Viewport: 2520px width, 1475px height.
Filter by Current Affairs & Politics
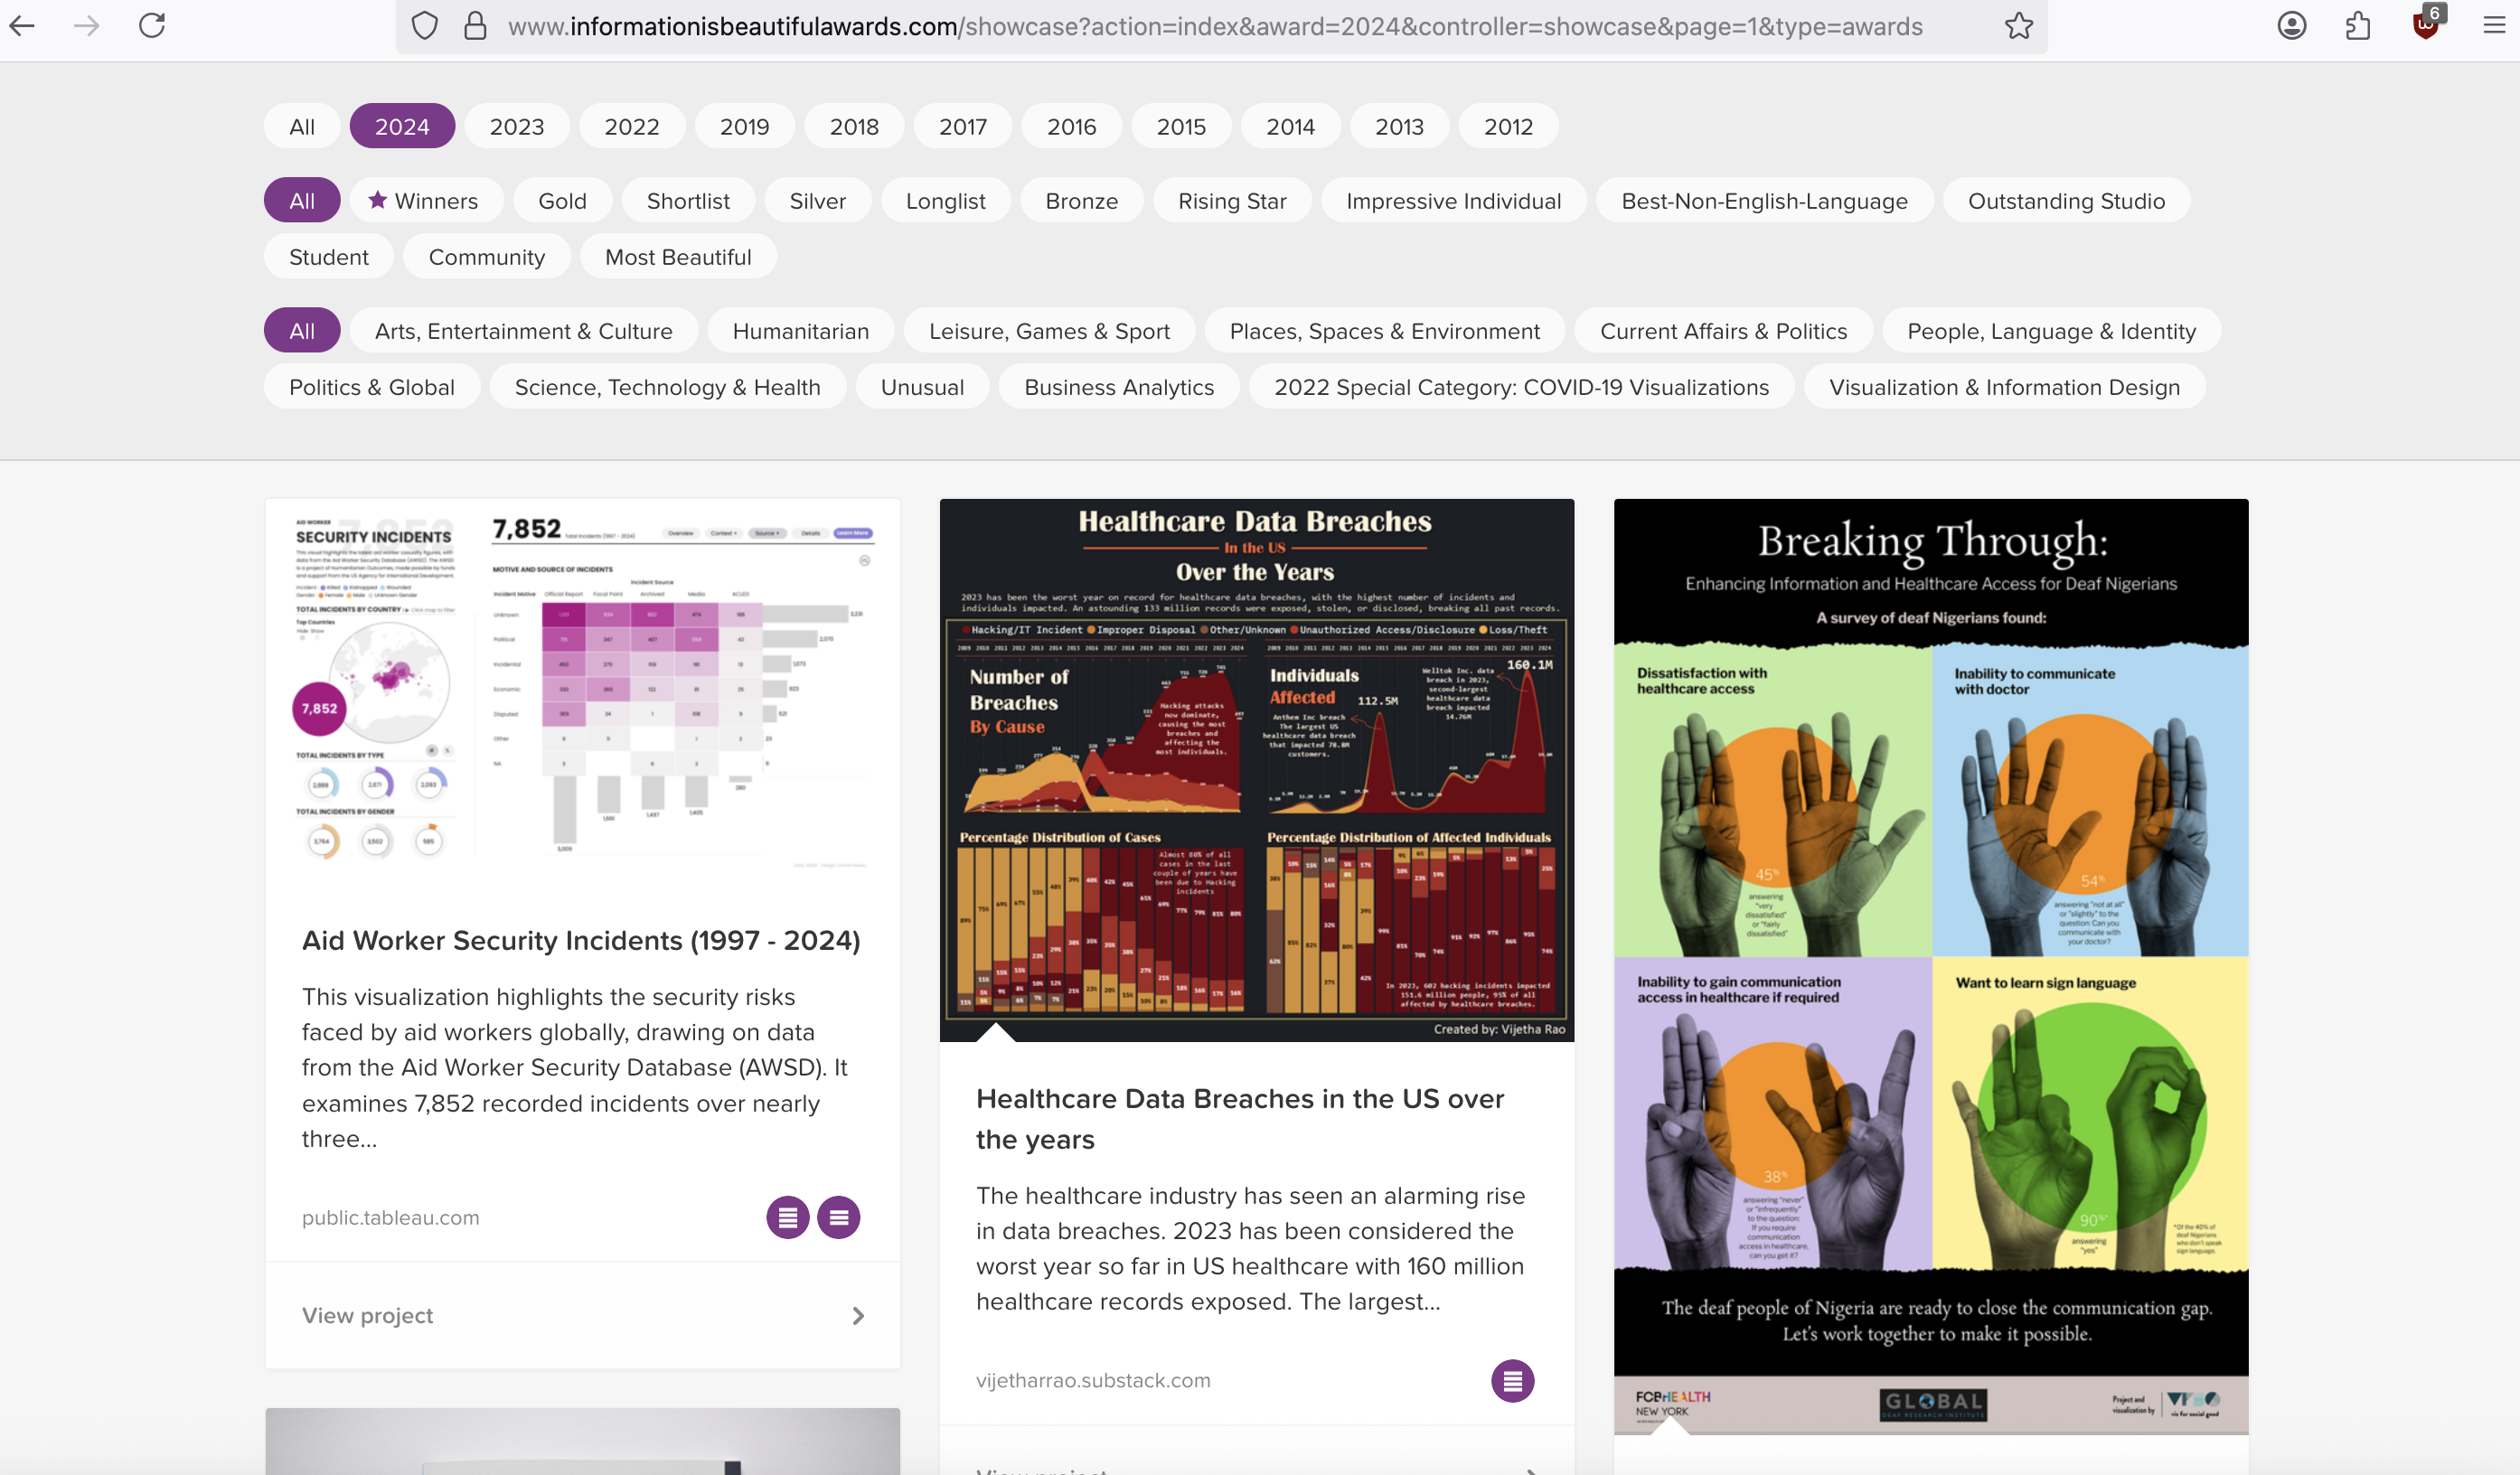(1724, 331)
